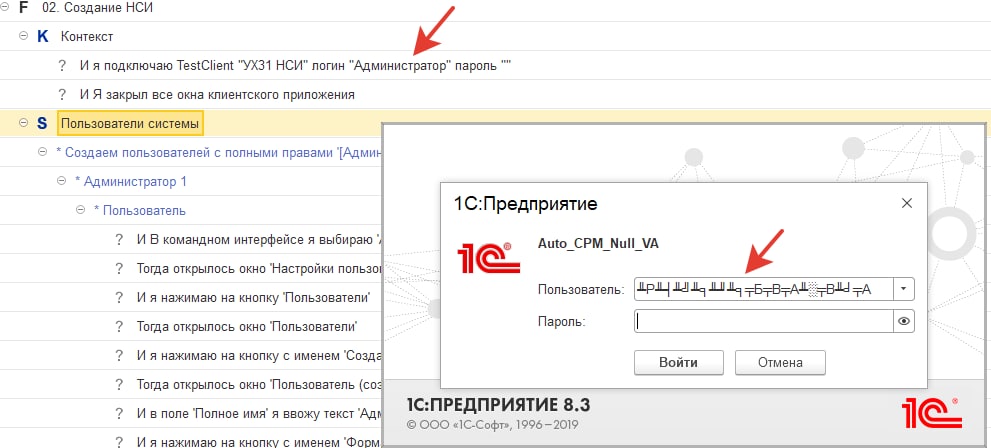The width and height of the screenshot is (991, 448).
Task: Select step 'Тогда открылось окно Пользователи'
Action: click(x=247, y=327)
